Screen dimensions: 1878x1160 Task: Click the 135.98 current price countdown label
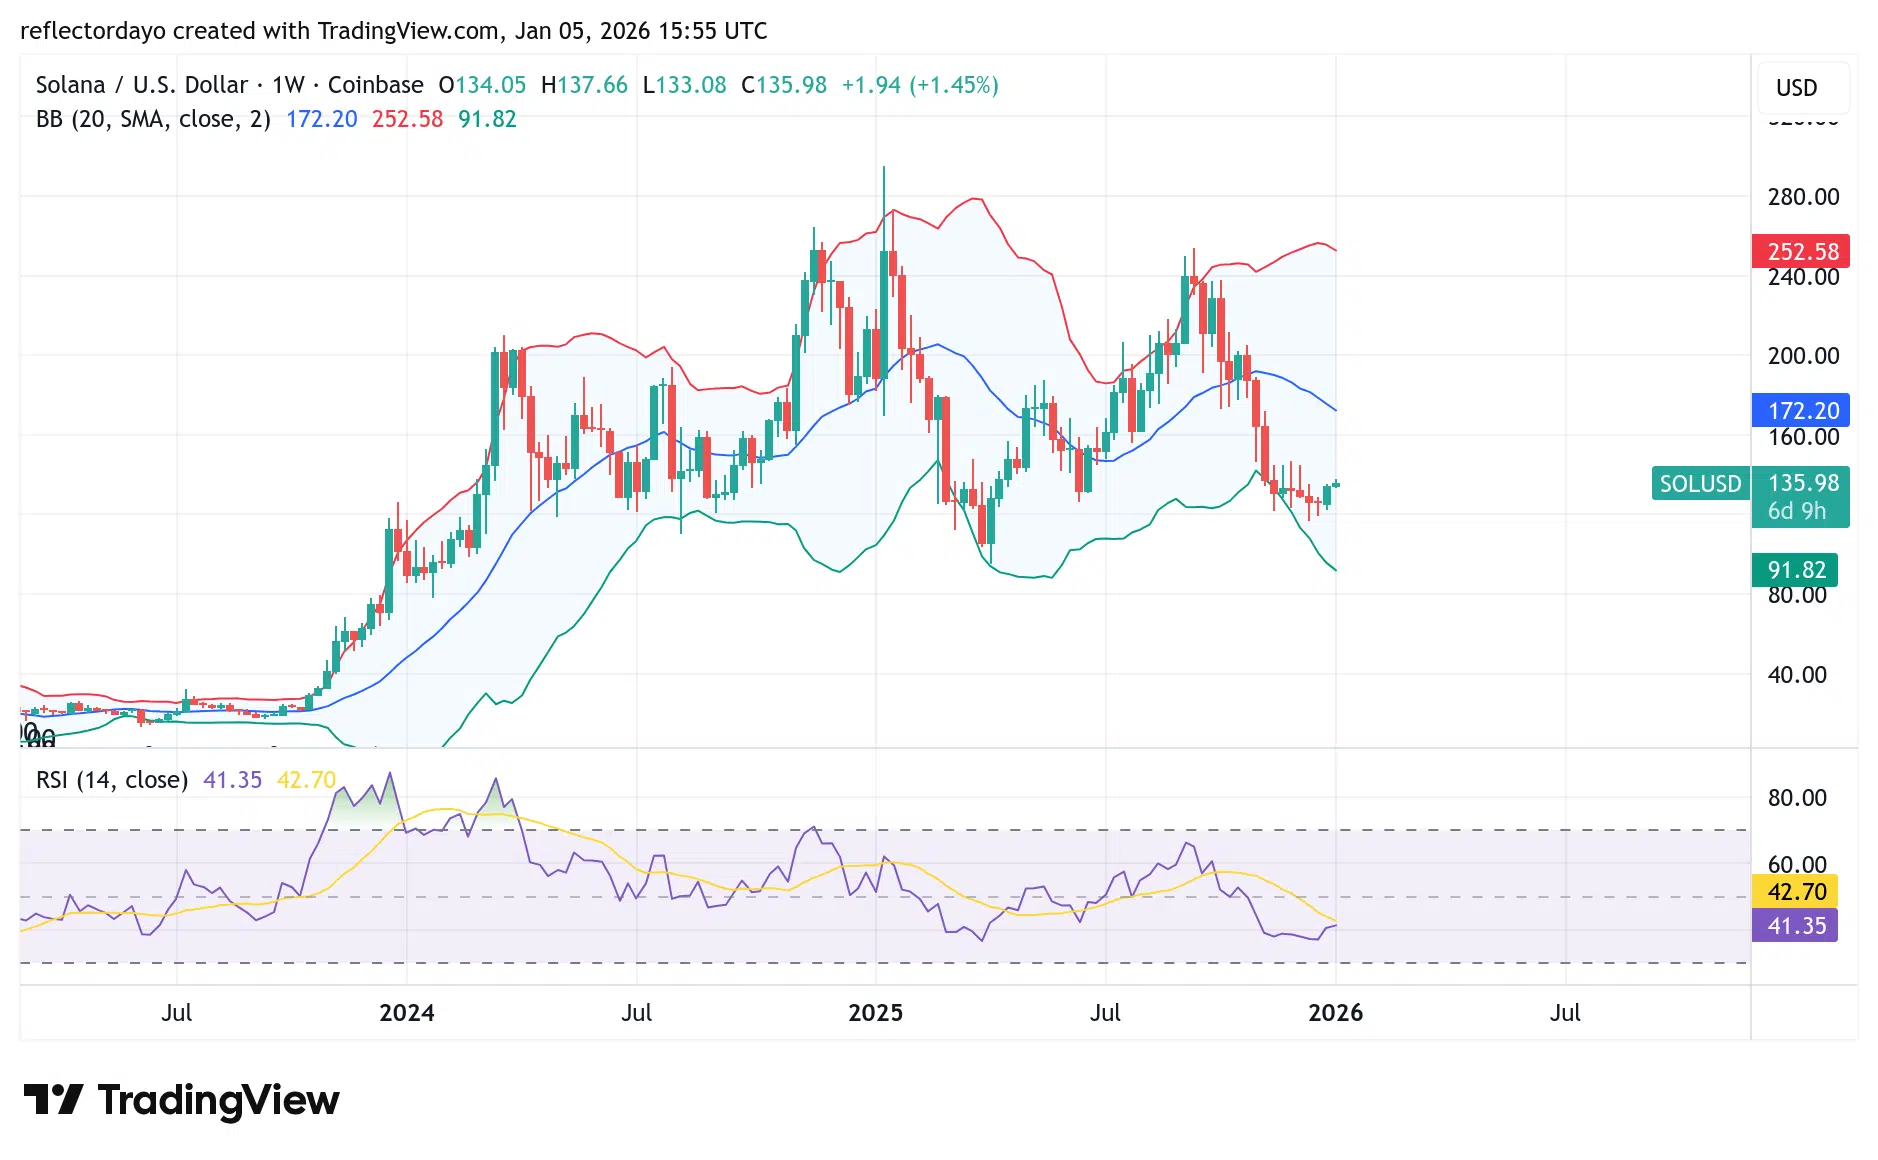tap(1801, 497)
